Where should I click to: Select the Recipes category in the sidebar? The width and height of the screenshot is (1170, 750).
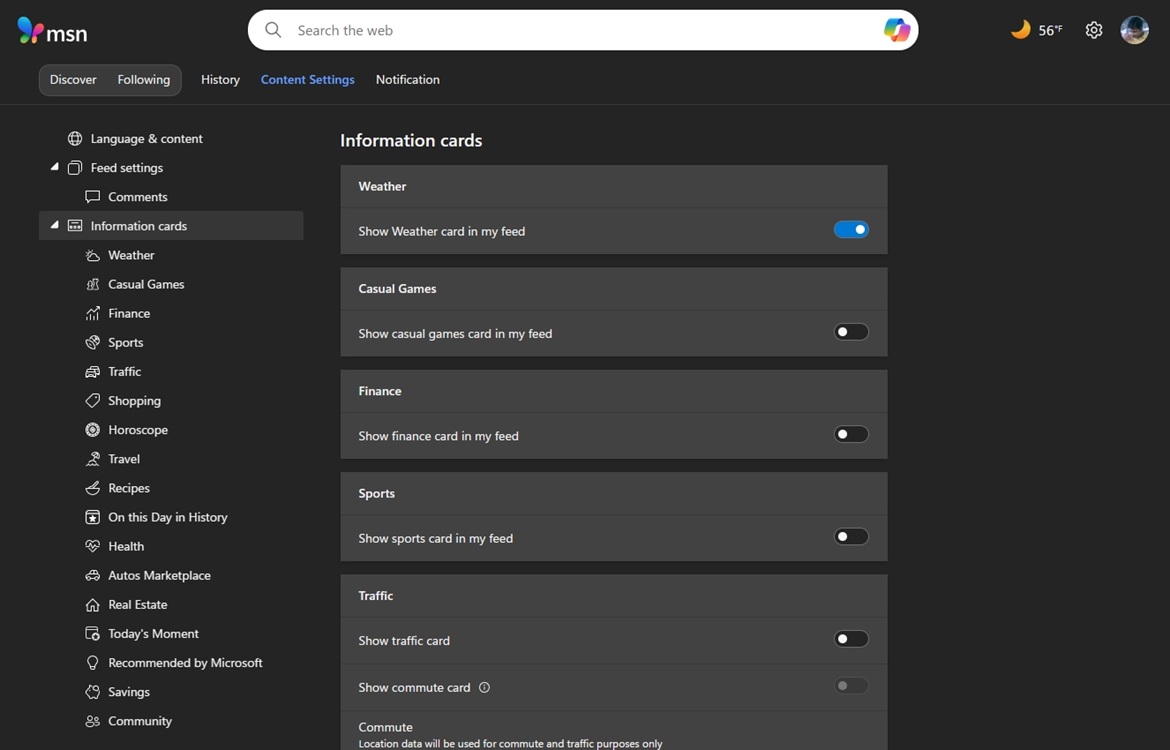tap(128, 487)
